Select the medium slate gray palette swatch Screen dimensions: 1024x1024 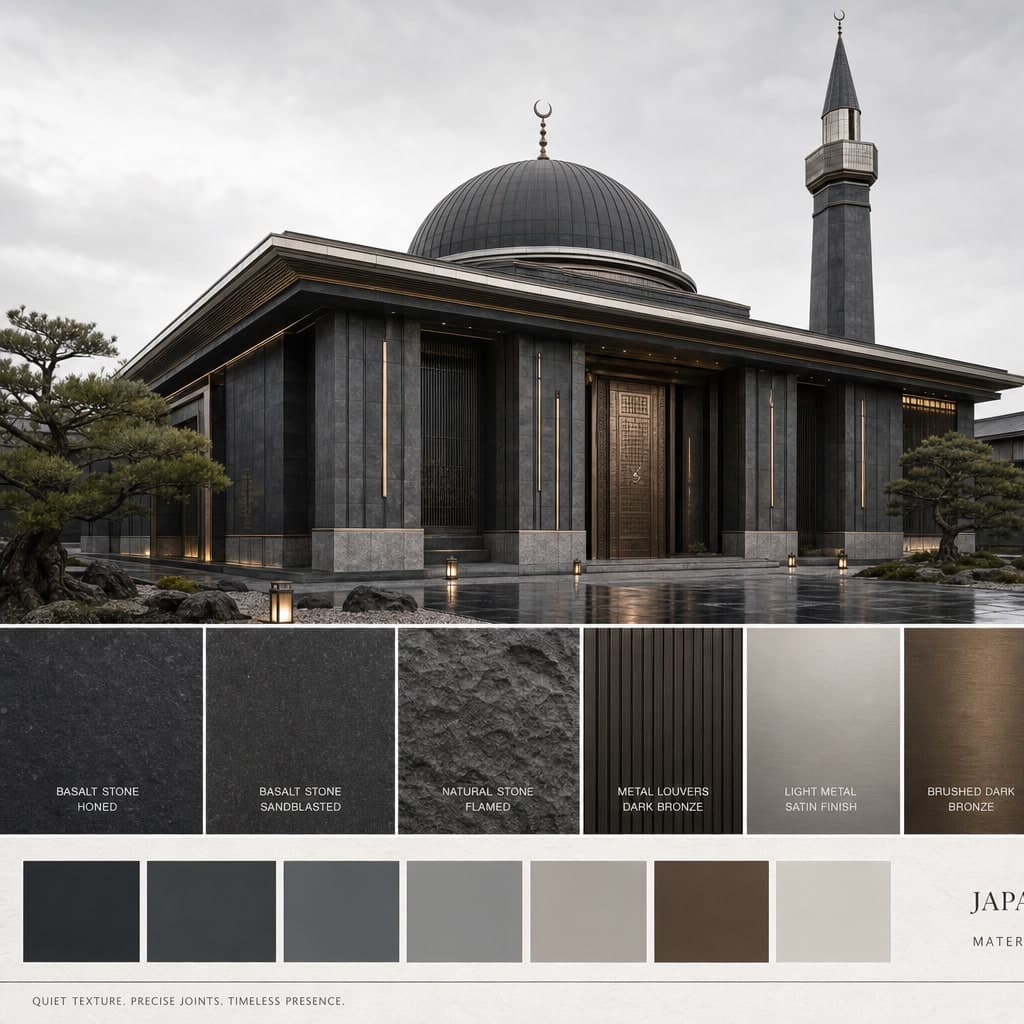pos(341,911)
